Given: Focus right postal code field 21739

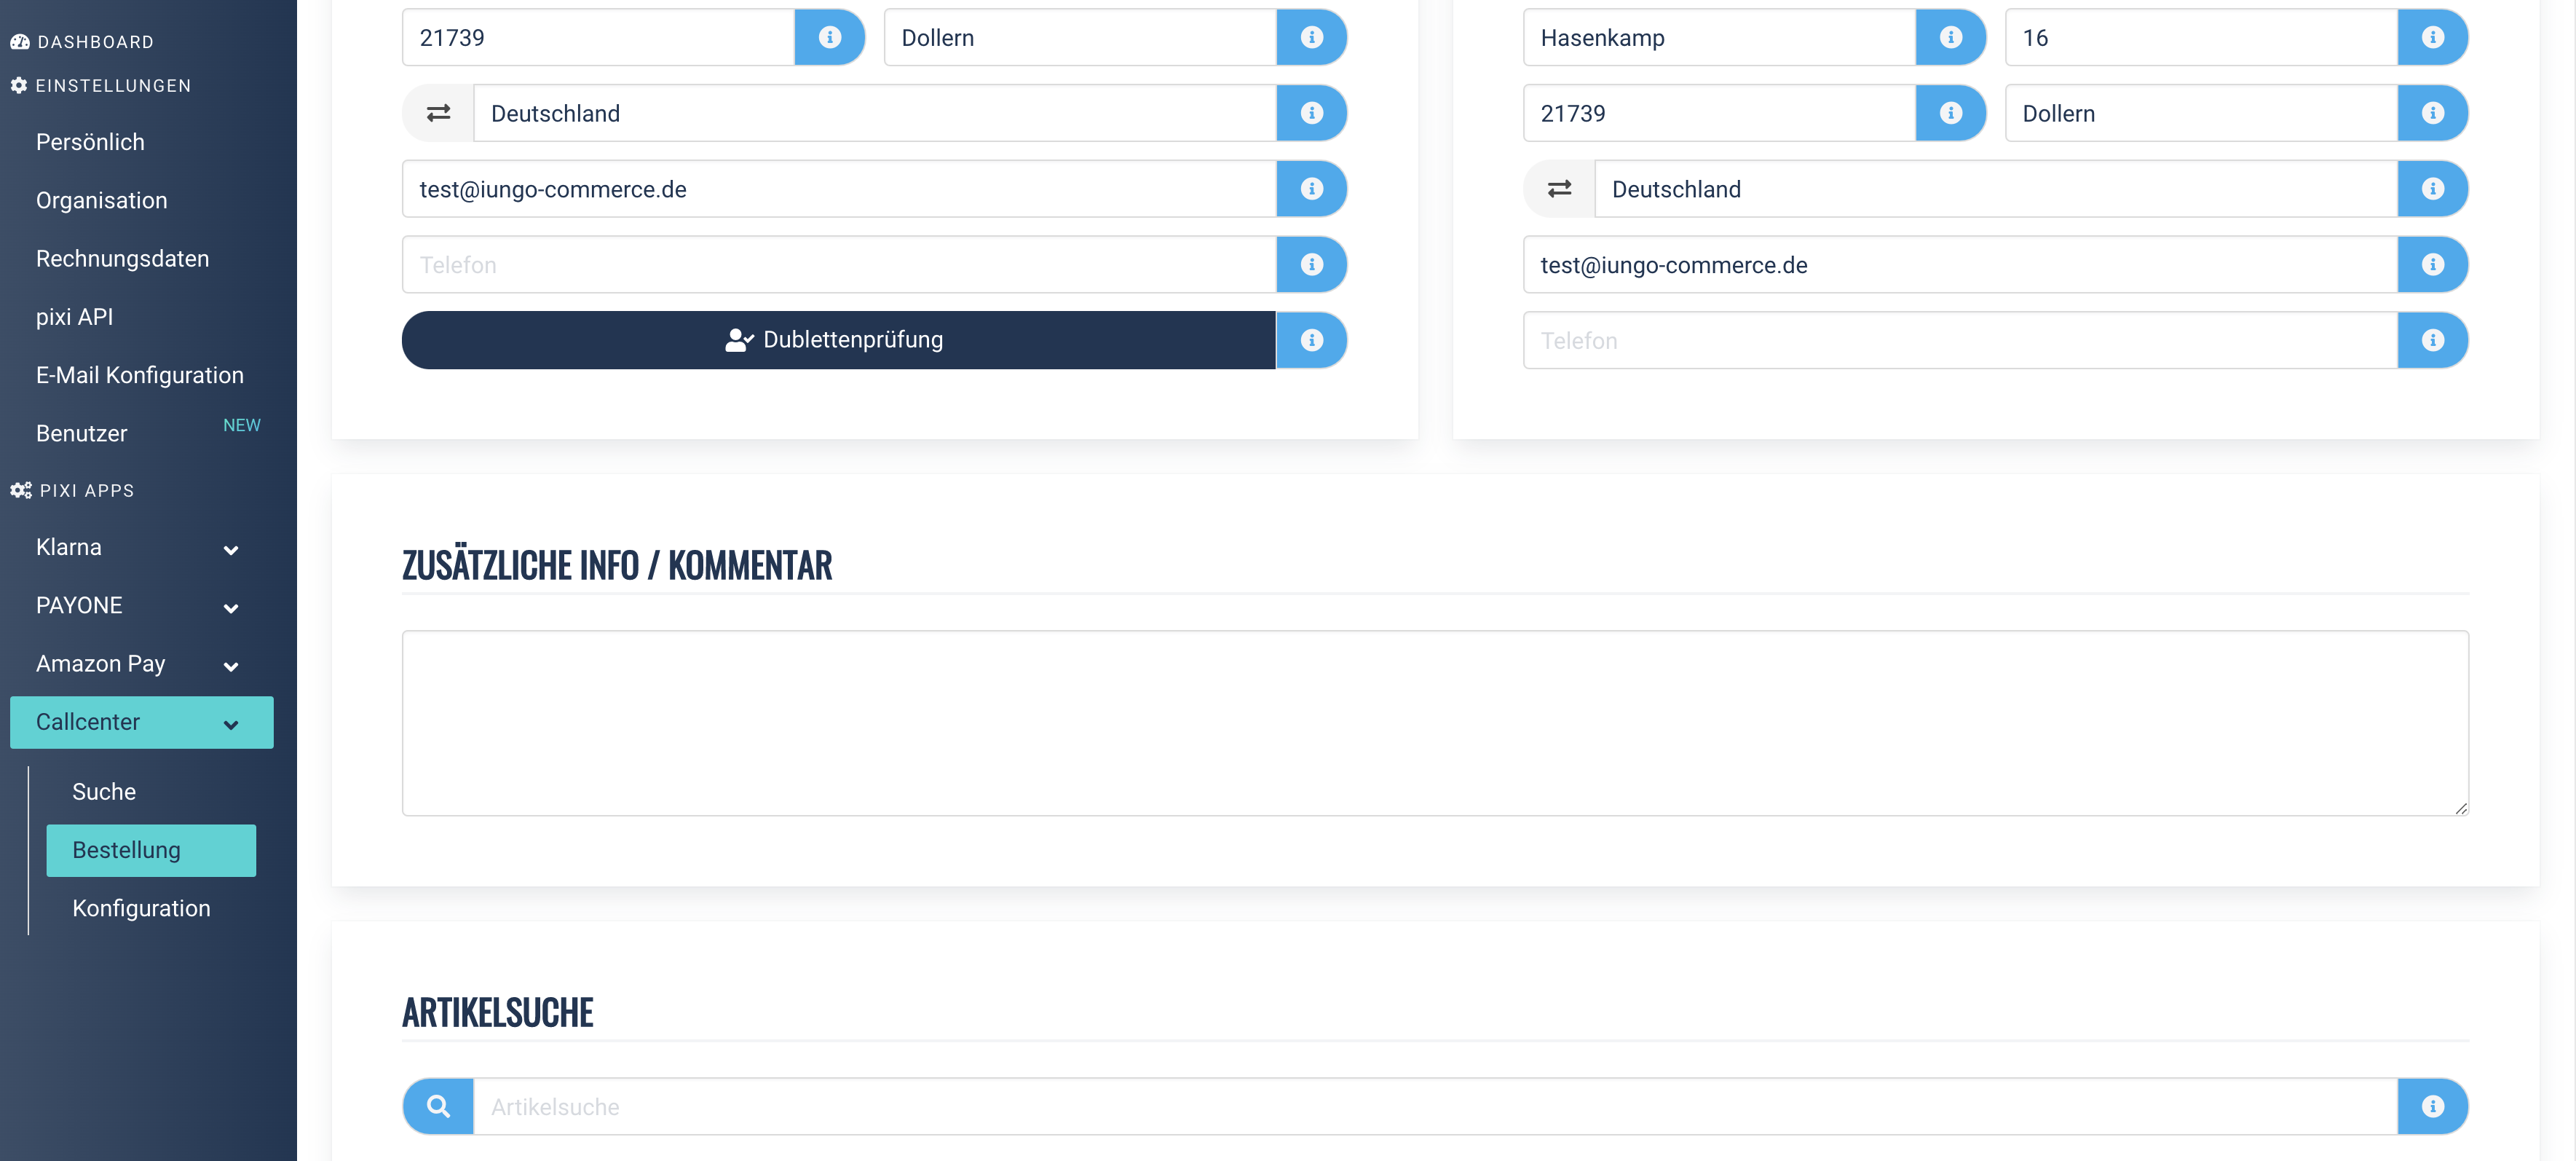Looking at the screenshot, I should [x=1720, y=113].
